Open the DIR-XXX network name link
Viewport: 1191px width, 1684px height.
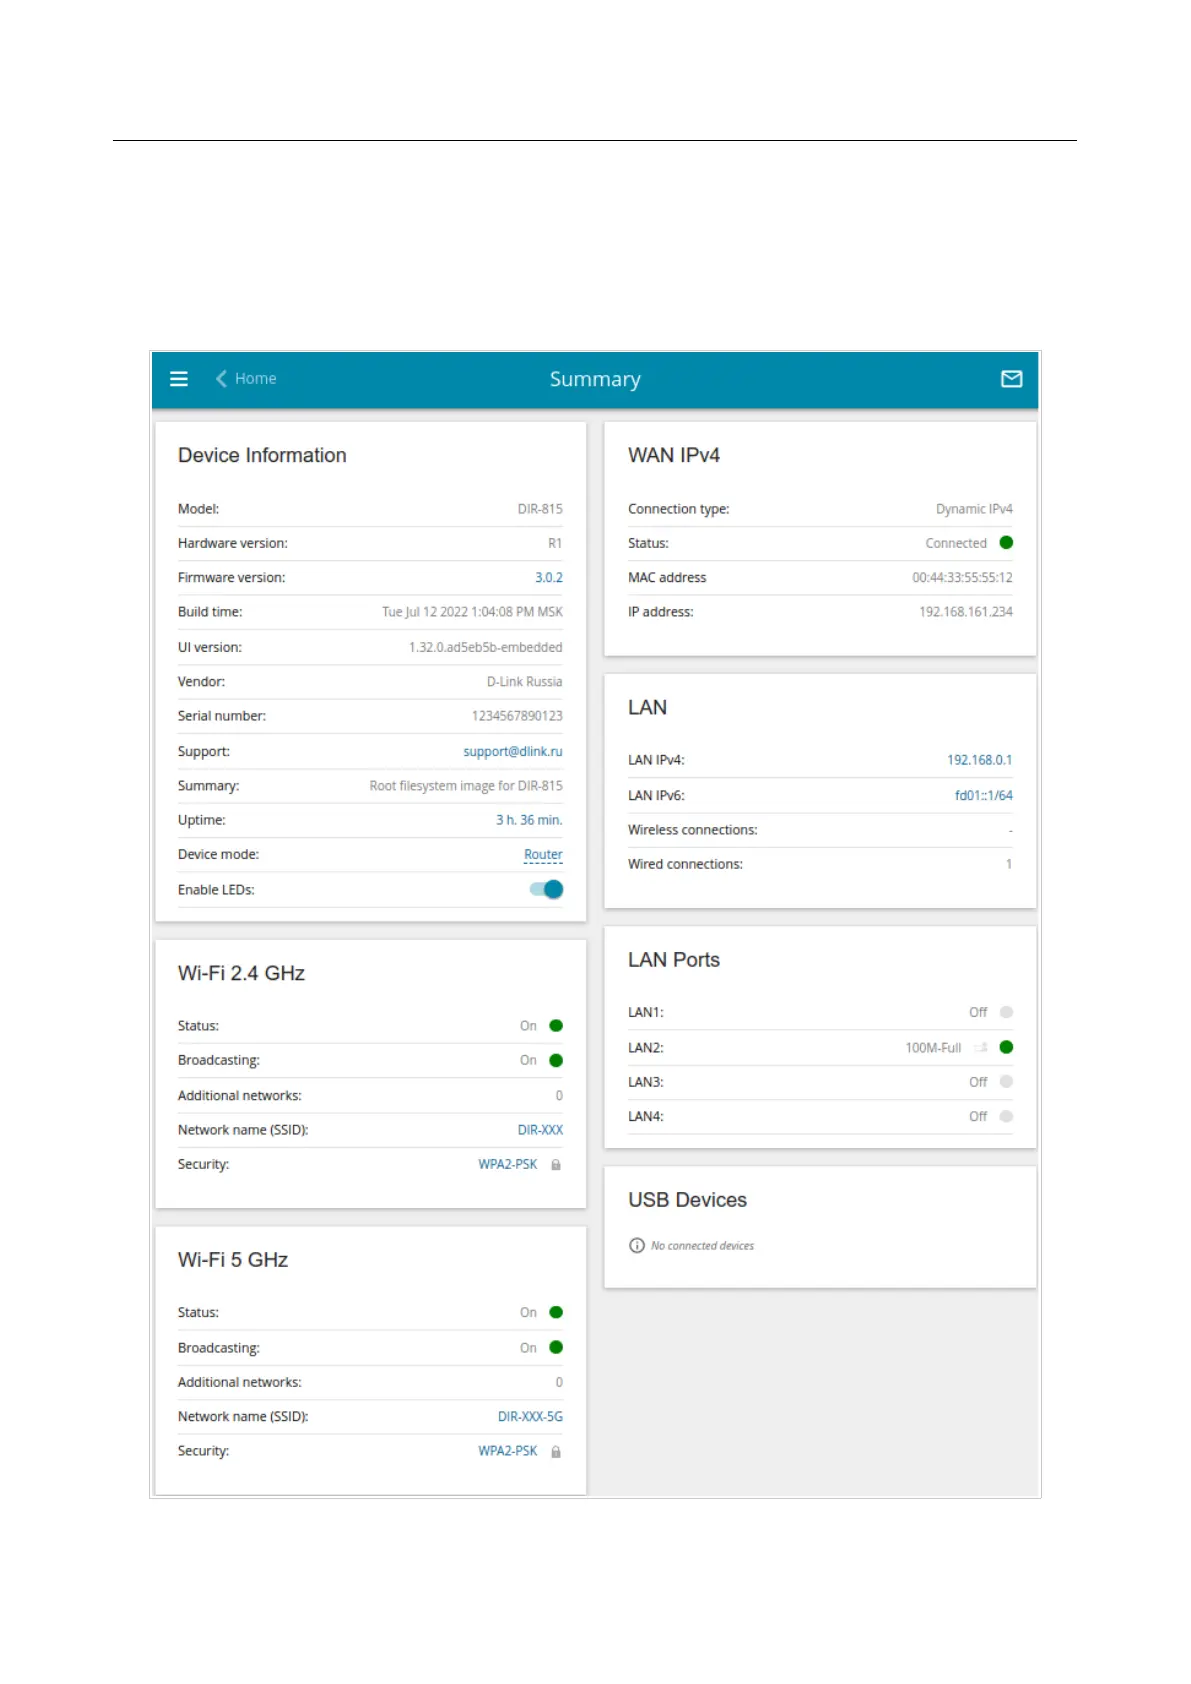(x=540, y=1130)
